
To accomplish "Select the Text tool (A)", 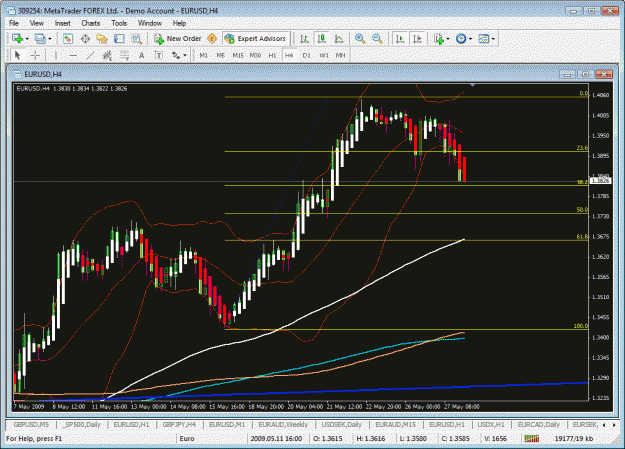I will pyautogui.click(x=142, y=55).
